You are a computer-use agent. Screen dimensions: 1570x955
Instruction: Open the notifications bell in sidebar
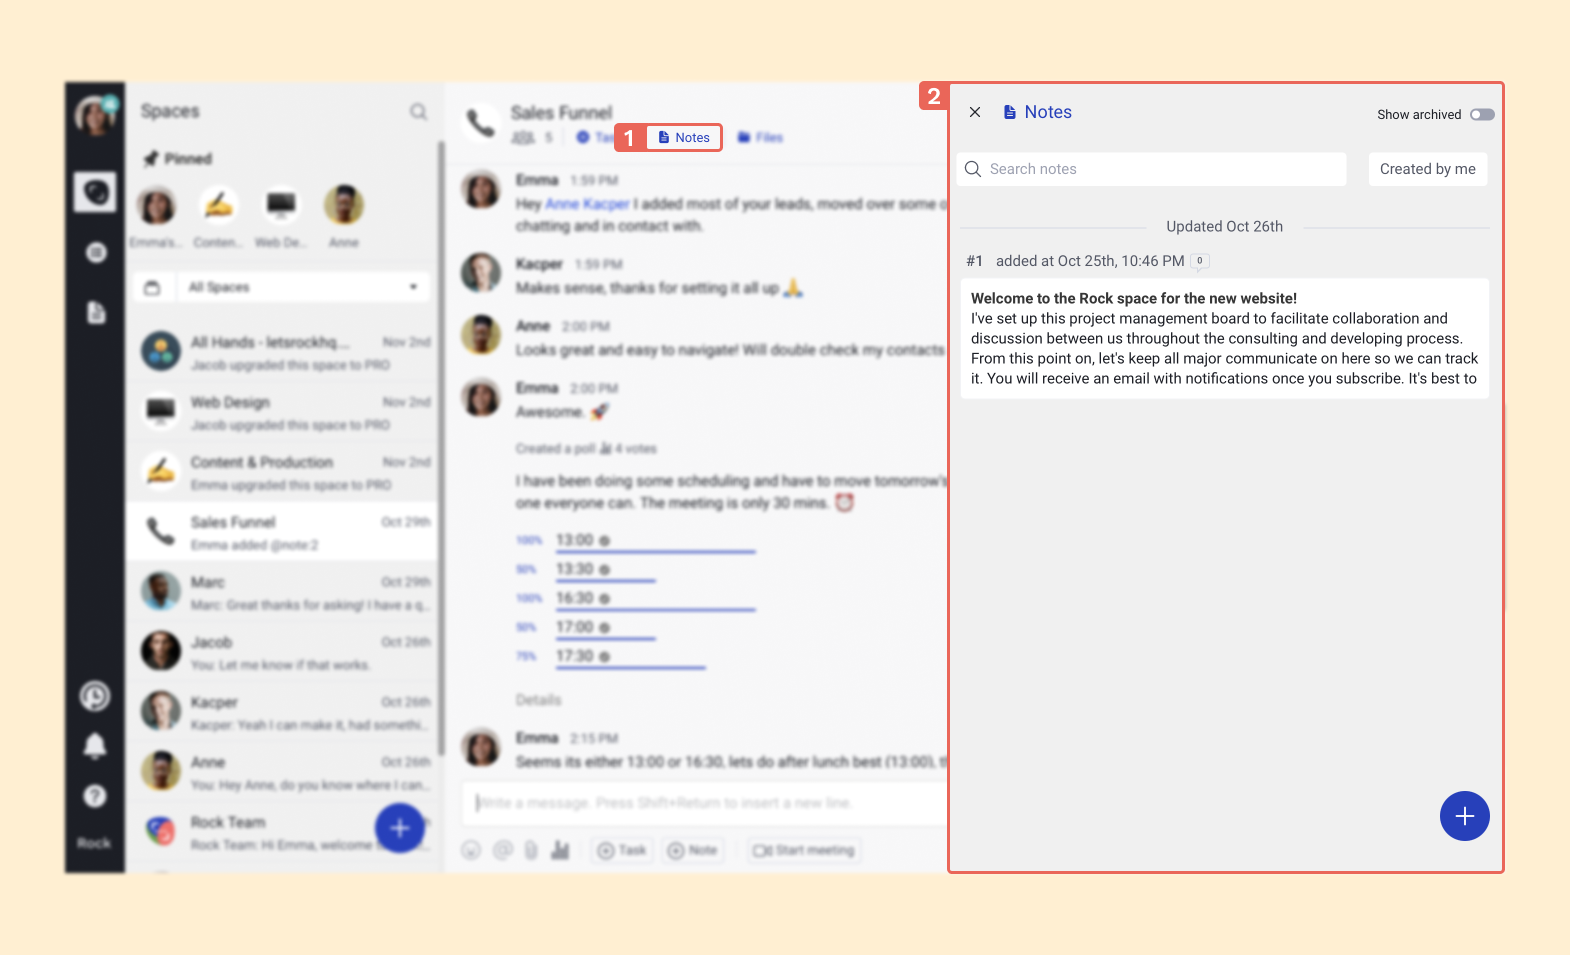coord(95,745)
